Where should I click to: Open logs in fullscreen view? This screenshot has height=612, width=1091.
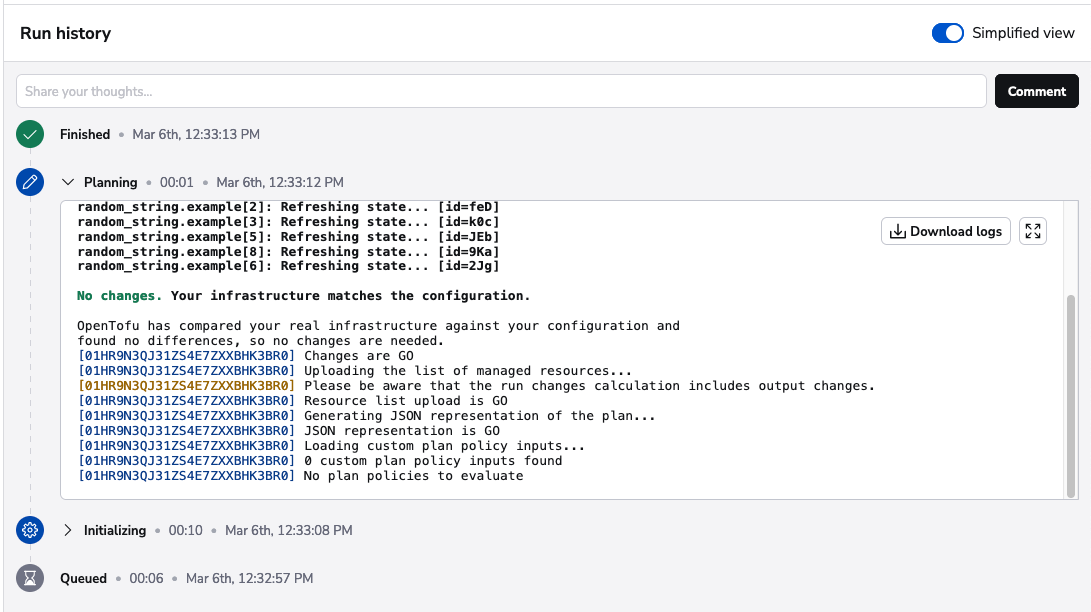[1033, 231]
